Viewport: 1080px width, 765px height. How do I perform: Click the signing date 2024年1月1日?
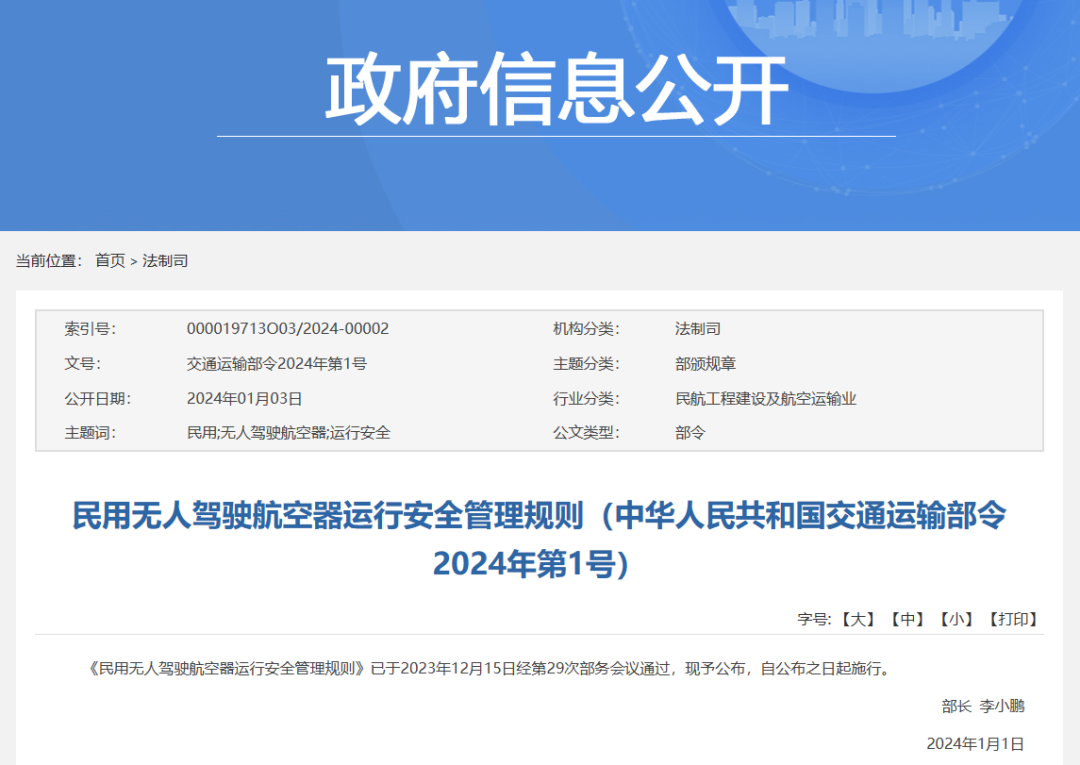click(975, 744)
